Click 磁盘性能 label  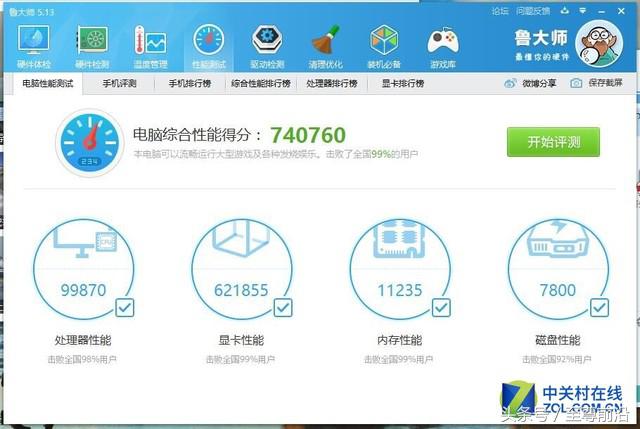pyautogui.click(x=558, y=340)
